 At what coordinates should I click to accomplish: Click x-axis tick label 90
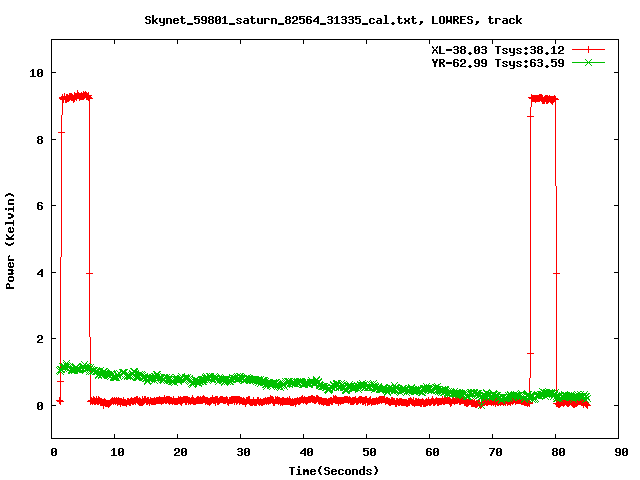621,452
